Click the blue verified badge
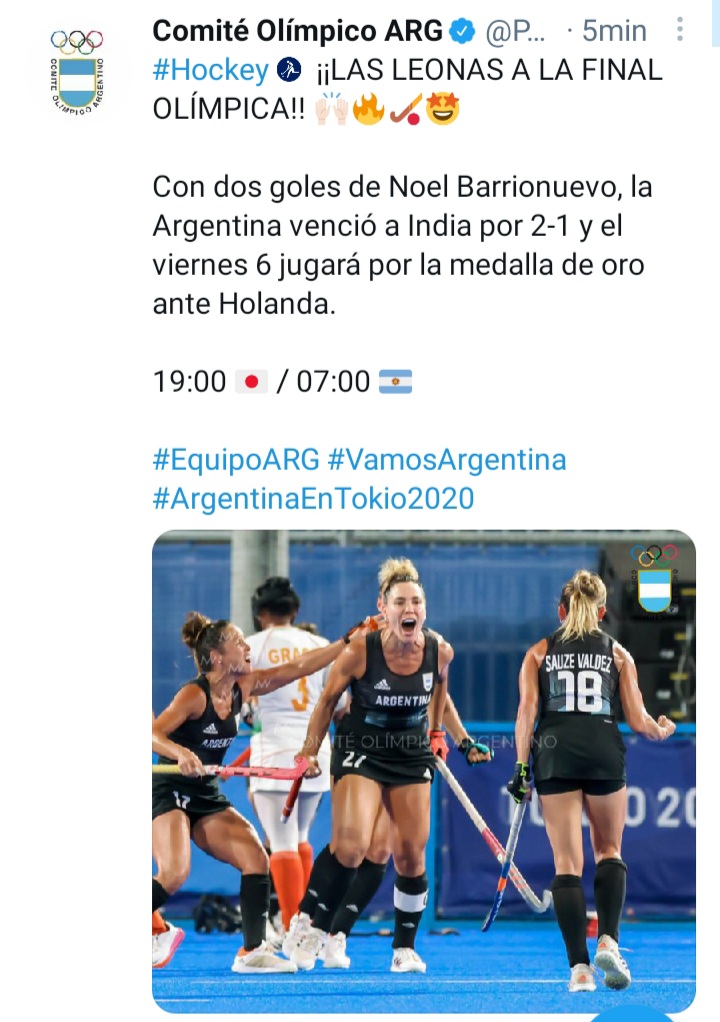The image size is (720, 1022). (463, 31)
